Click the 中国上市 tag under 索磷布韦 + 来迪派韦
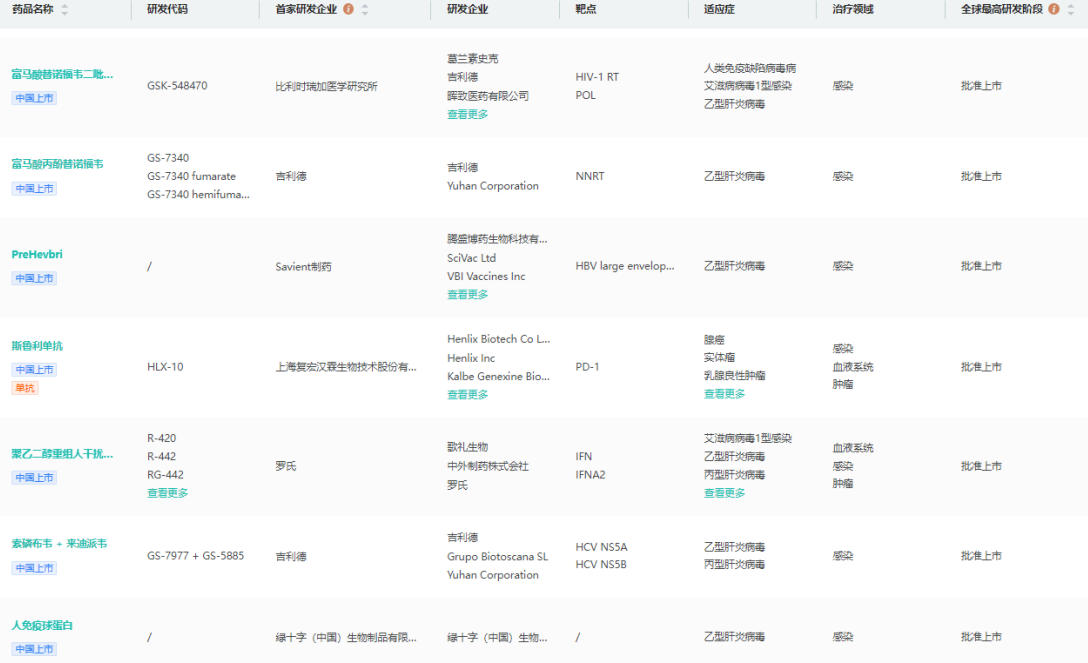Viewport: 1088px width, 663px height. 34,568
